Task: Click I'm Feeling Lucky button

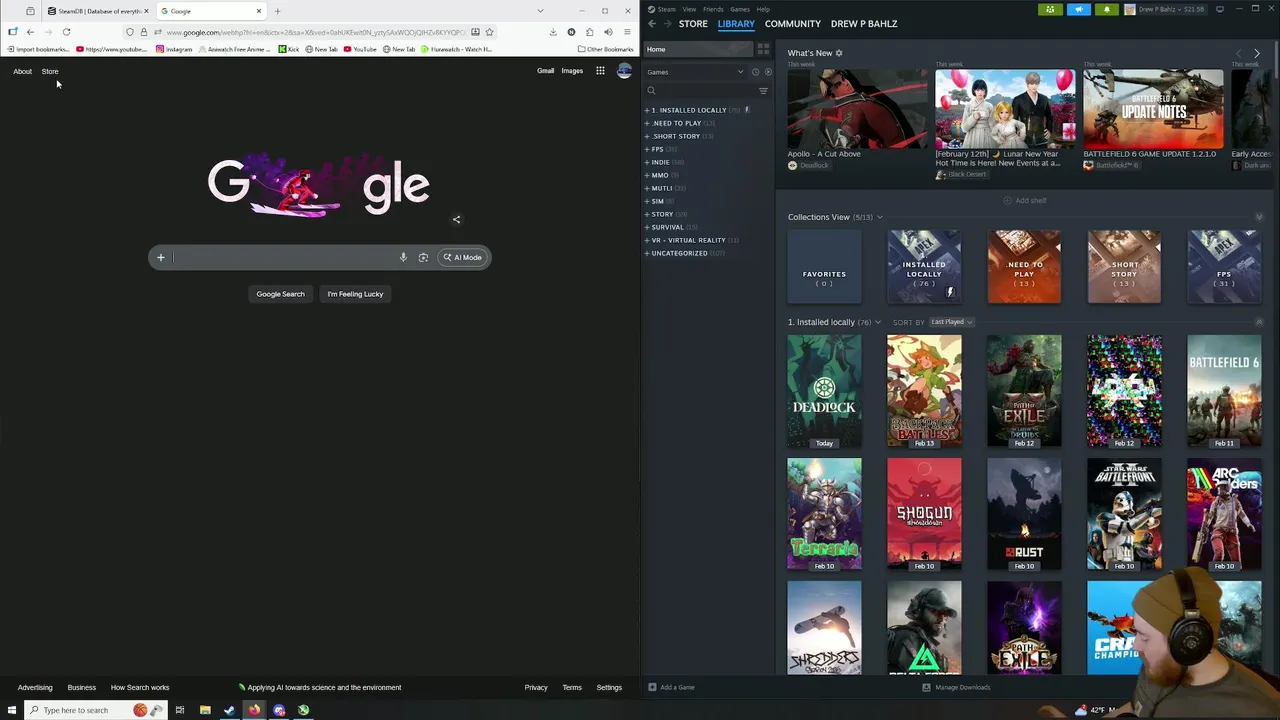Action: pos(355,294)
